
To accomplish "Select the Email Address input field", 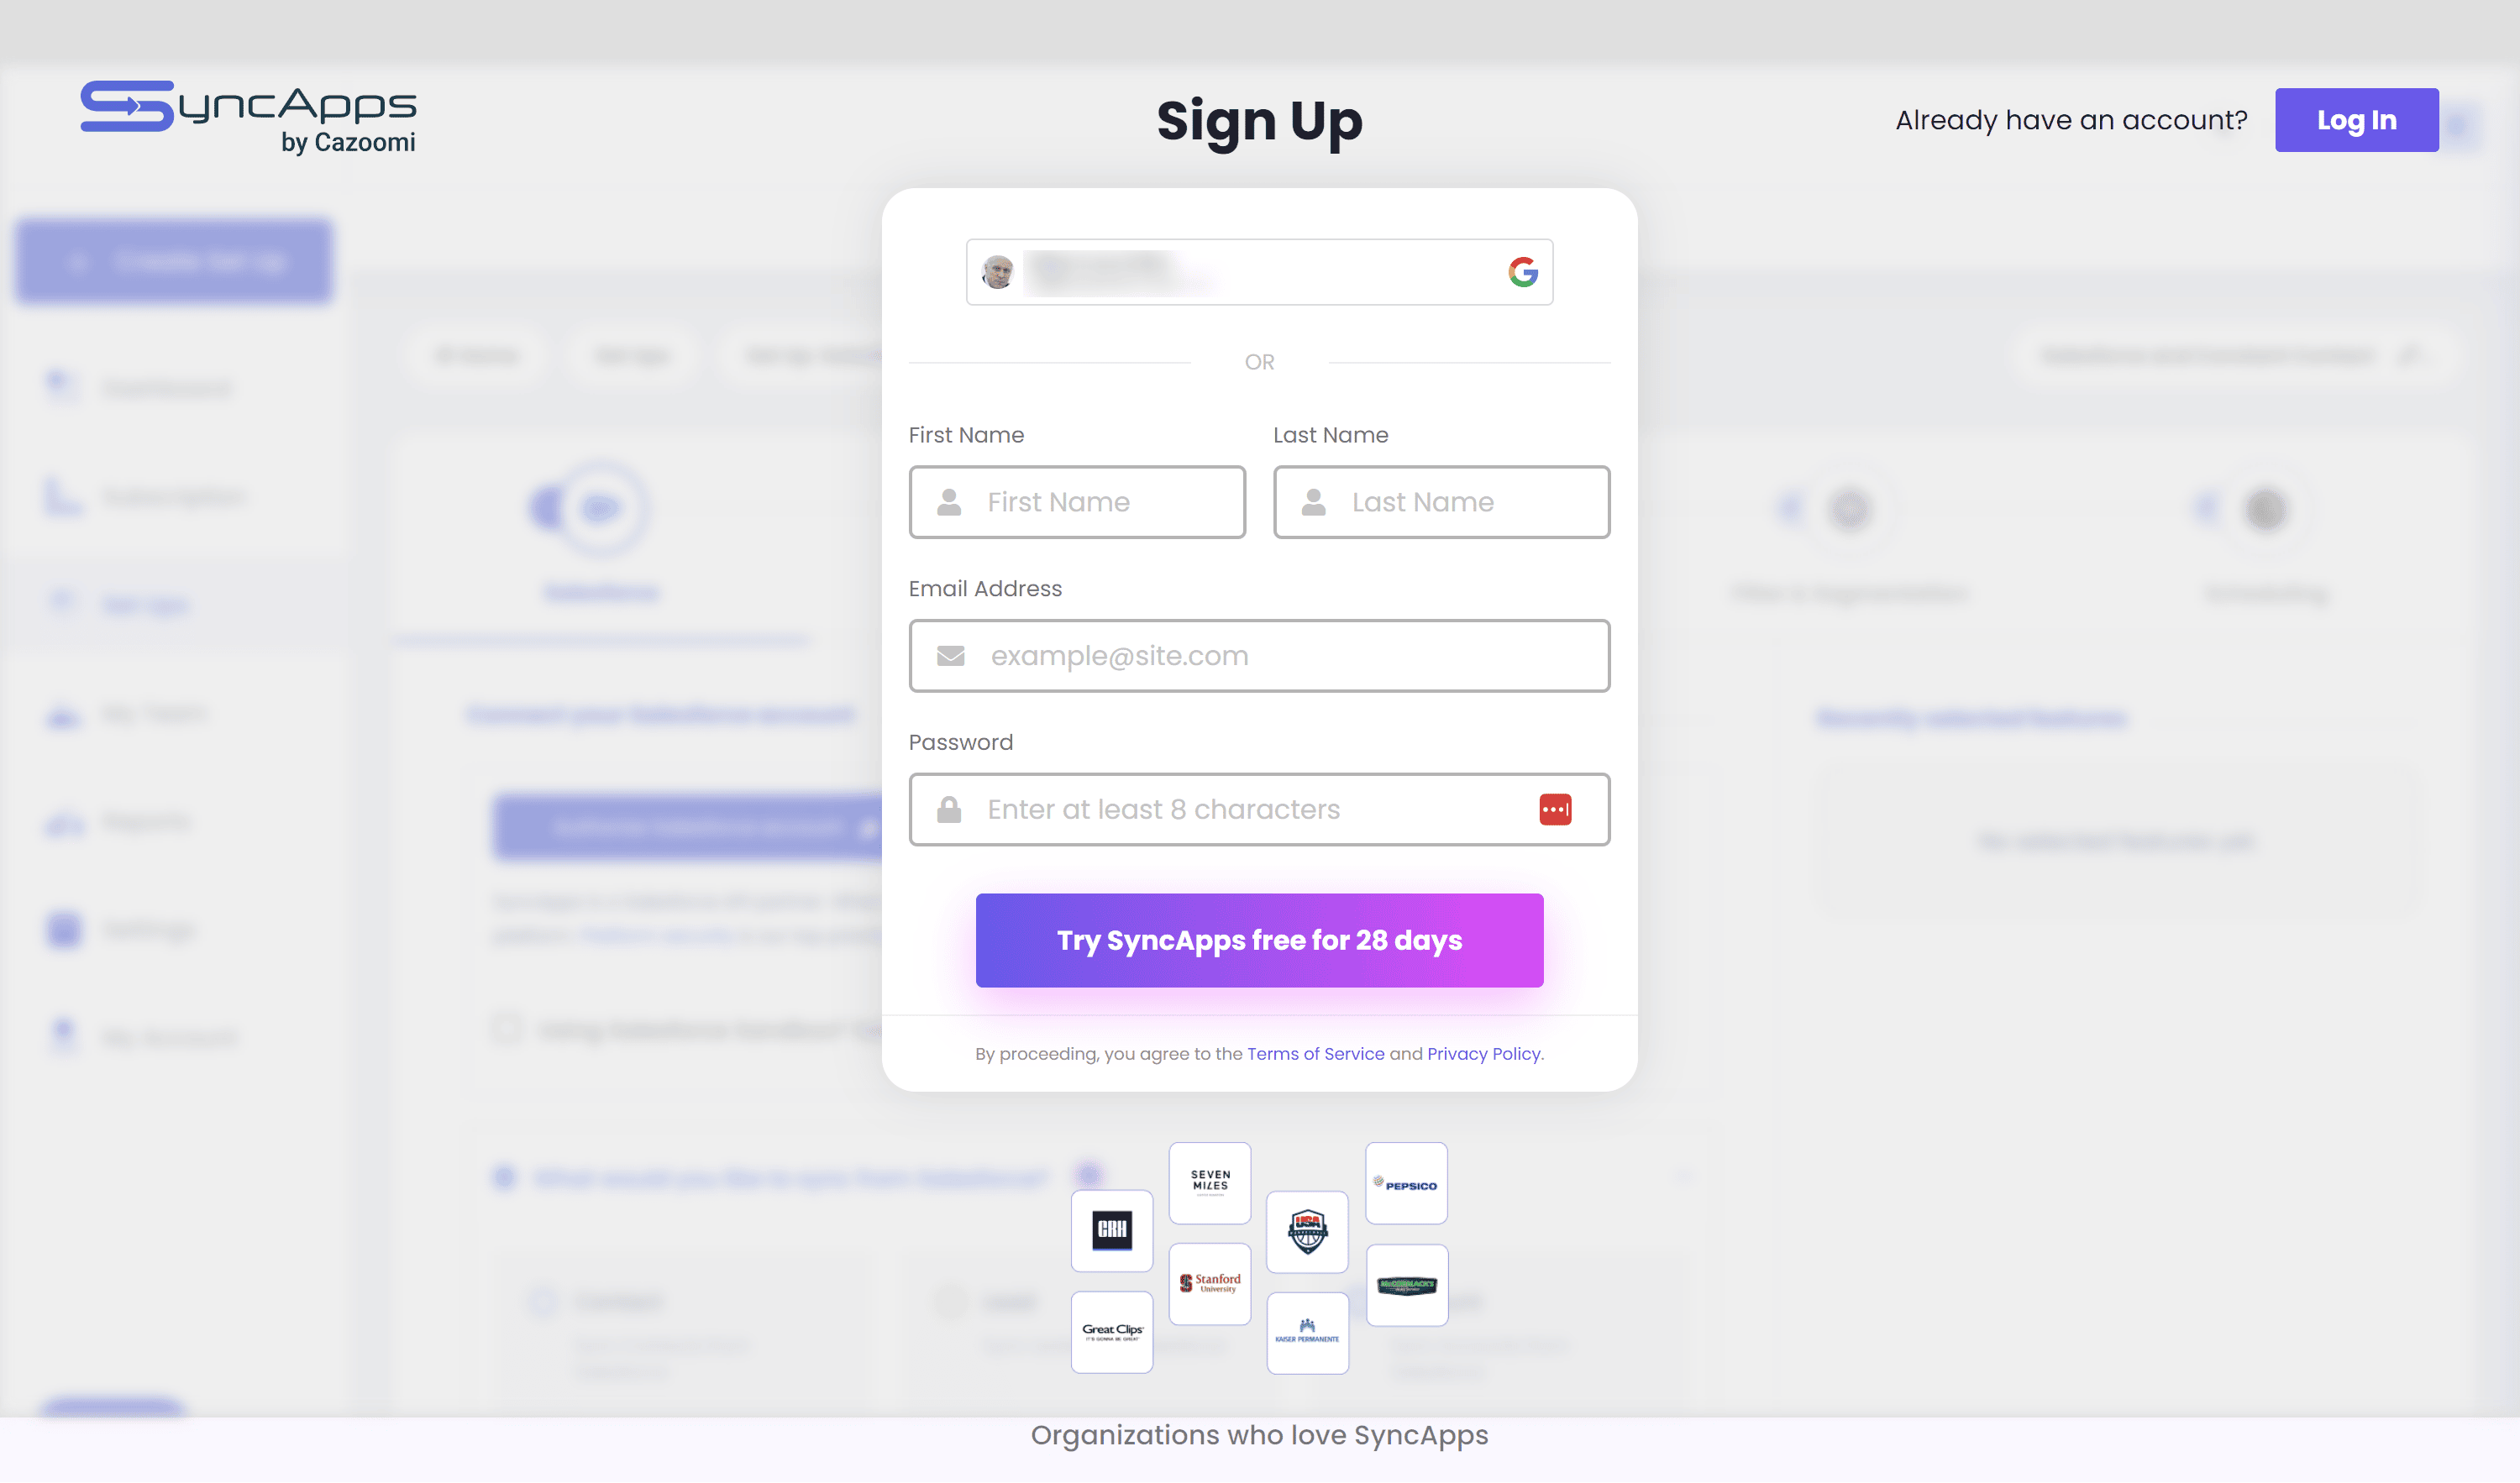I will click(1259, 655).
